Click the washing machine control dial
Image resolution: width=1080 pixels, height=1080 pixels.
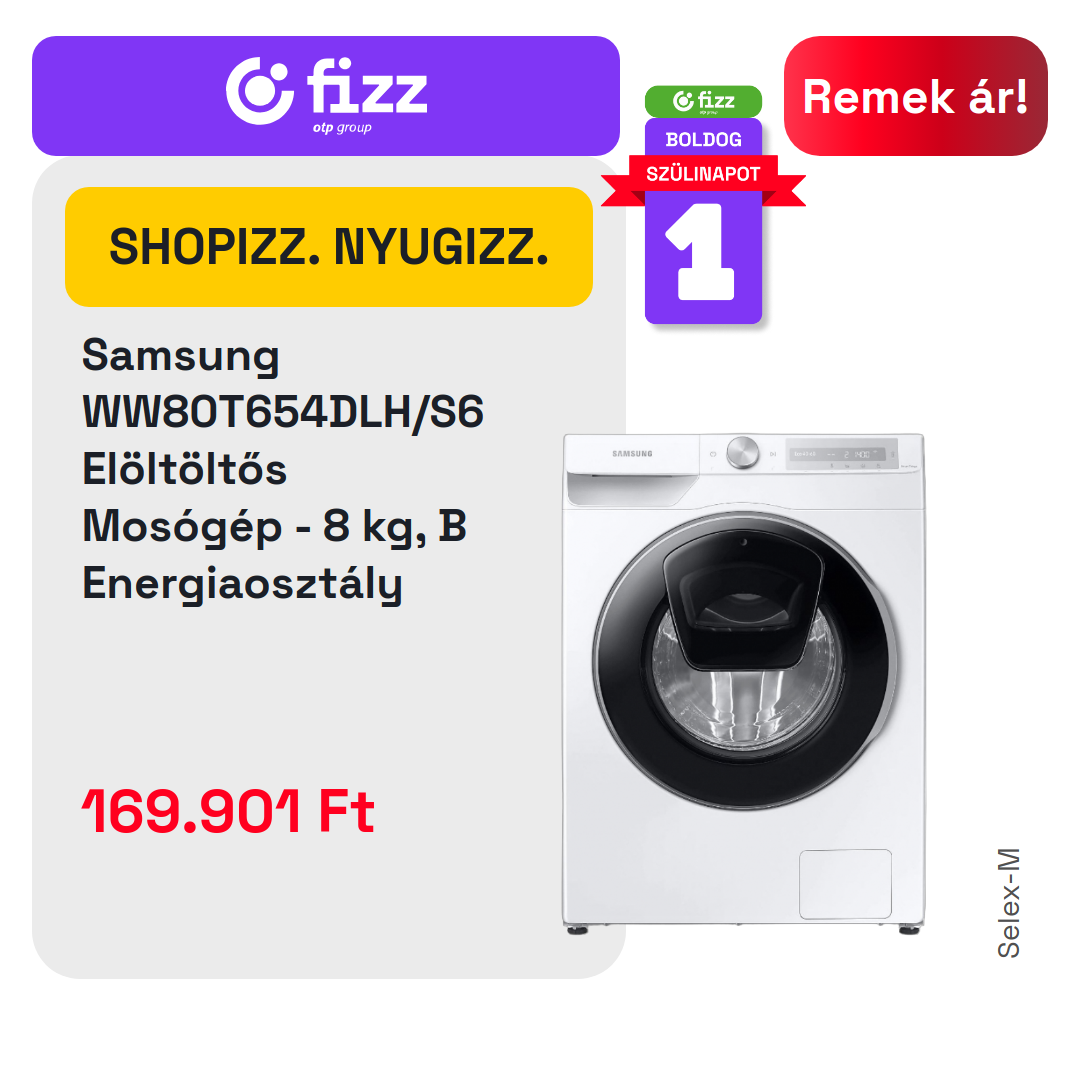[742, 453]
